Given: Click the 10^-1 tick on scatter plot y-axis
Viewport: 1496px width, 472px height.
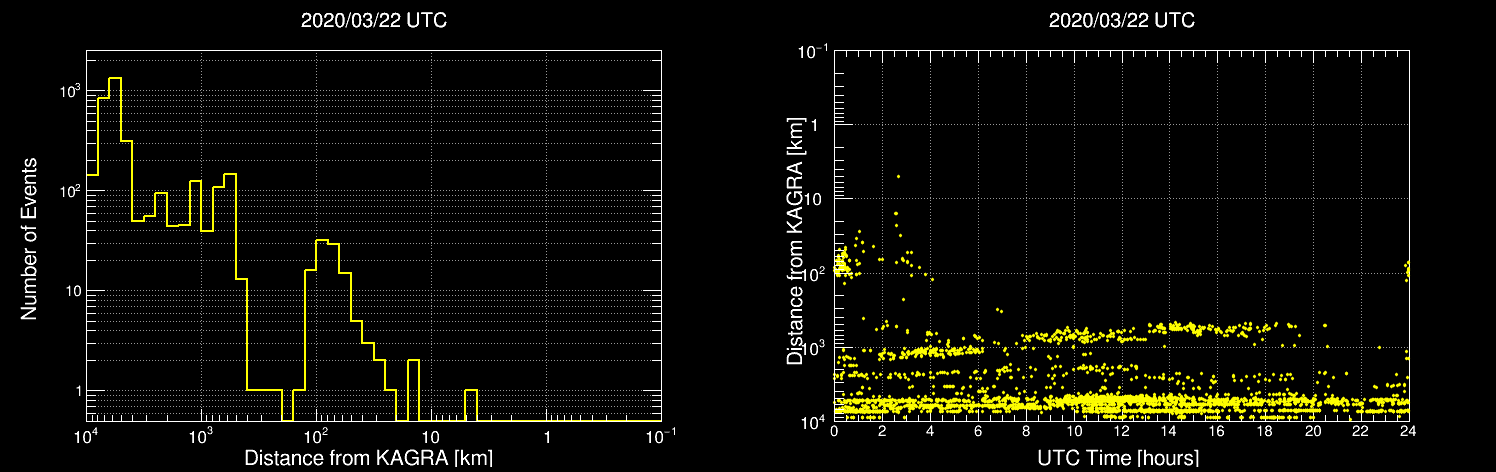Looking at the screenshot, I should coord(815,51).
